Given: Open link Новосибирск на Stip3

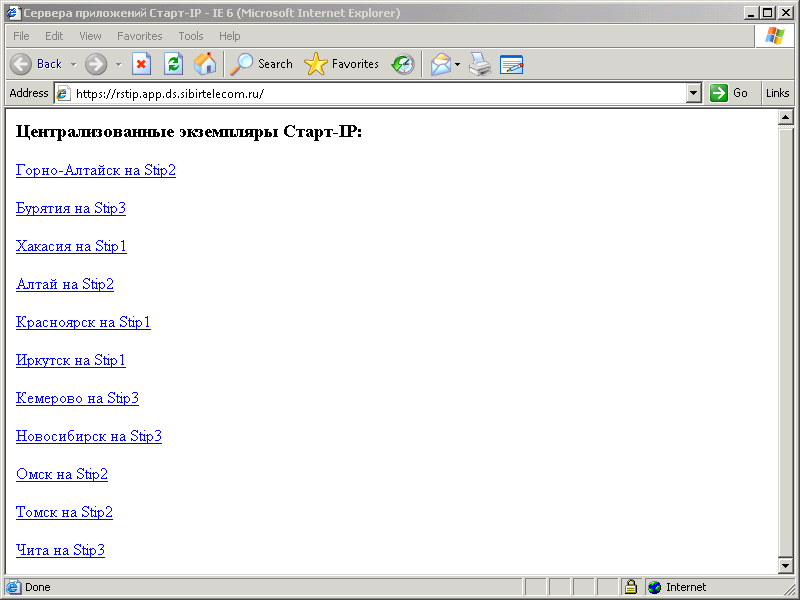Looking at the screenshot, I should point(89,436).
